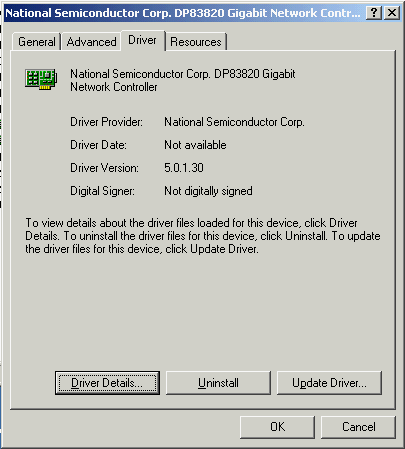Open the Advanced tab

click(91, 42)
